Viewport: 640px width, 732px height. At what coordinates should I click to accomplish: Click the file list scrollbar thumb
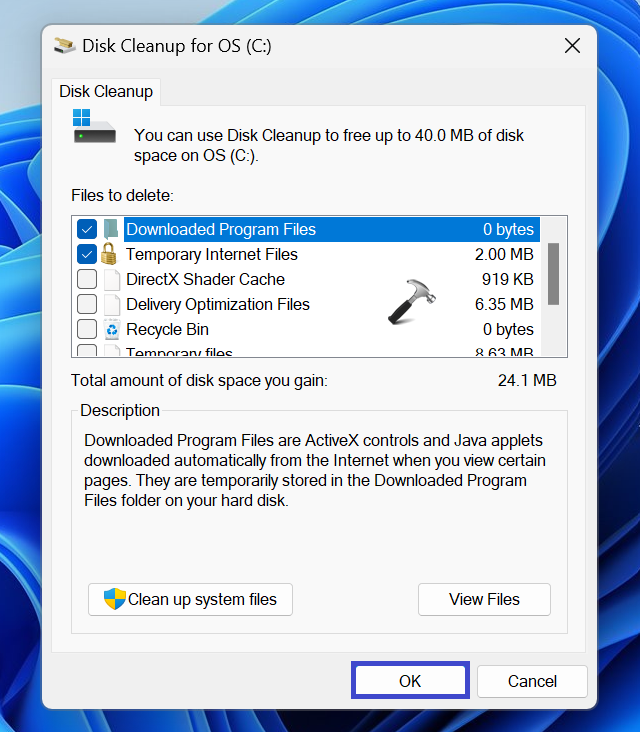tap(553, 274)
